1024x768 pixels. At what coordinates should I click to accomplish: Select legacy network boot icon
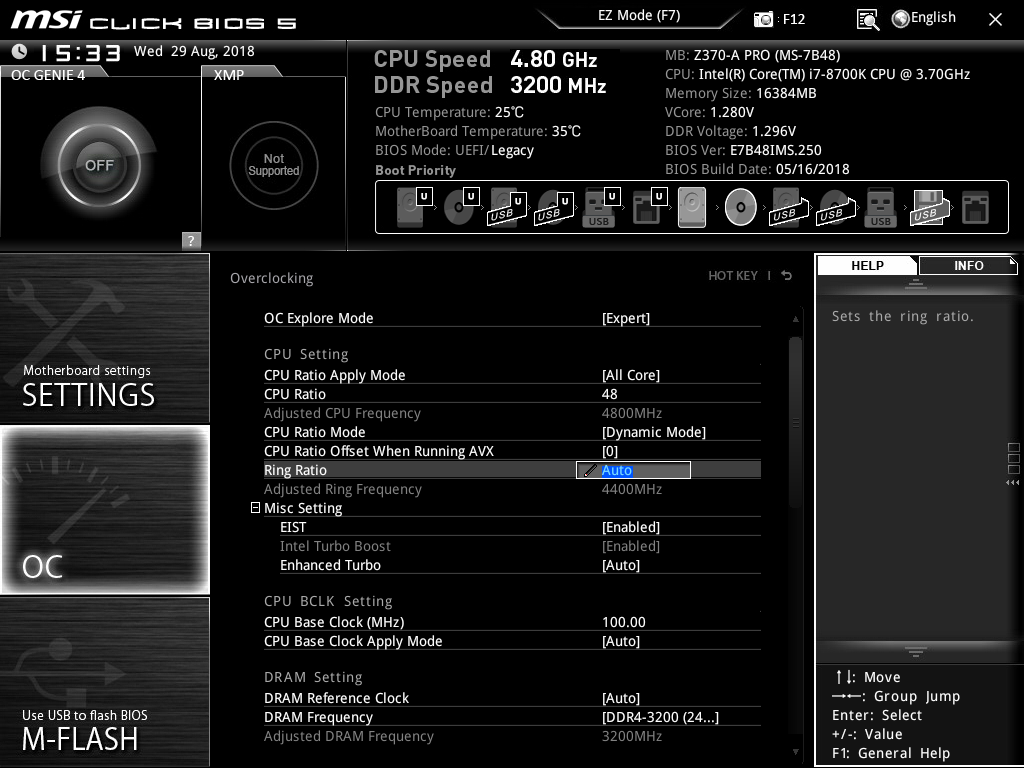(x=975, y=207)
